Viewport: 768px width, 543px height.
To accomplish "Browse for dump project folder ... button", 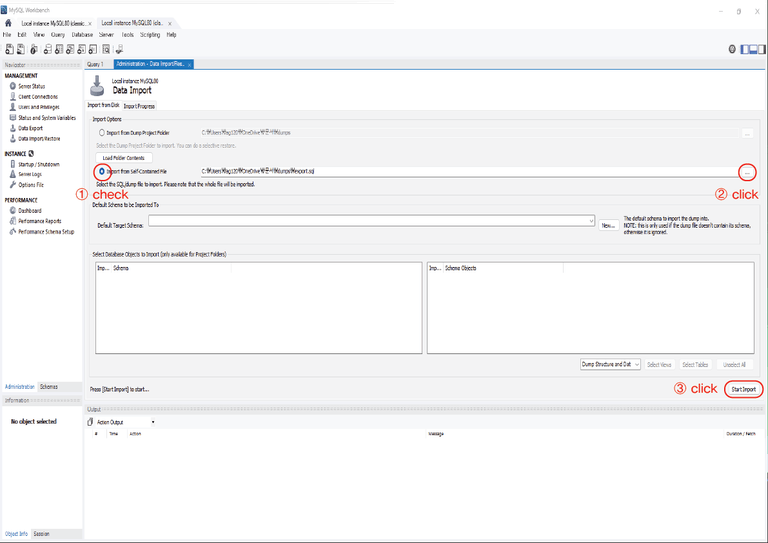I will tap(747, 133).
